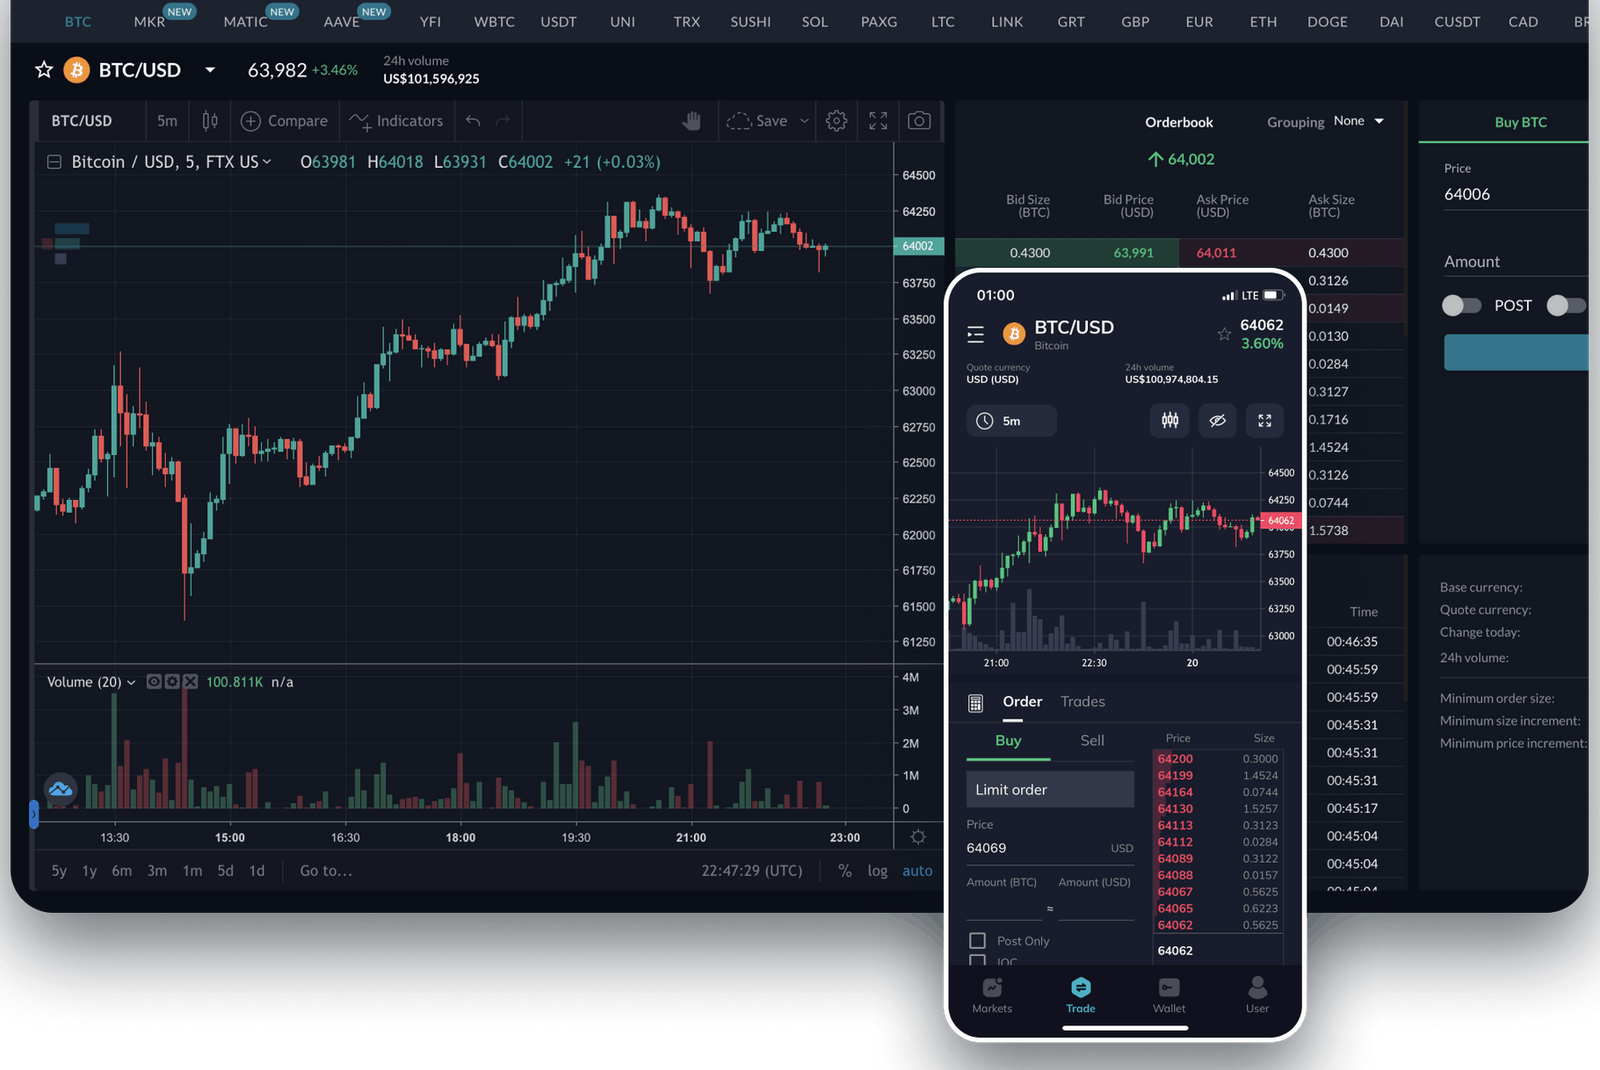Save the chart layout with cloud icon
This screenshot has height=1070, width=1600.
tap(757, 121)
